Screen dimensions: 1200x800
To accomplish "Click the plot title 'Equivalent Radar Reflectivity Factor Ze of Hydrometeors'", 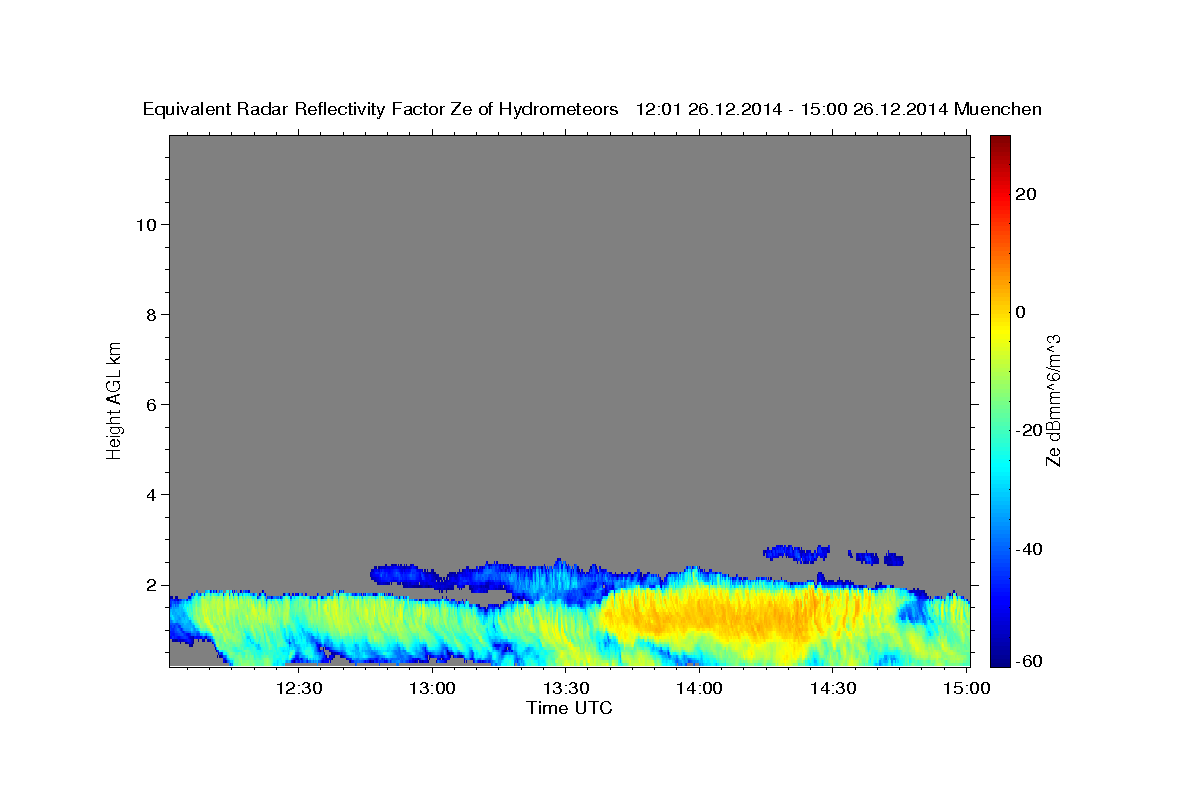I will (x=381, y=110).
